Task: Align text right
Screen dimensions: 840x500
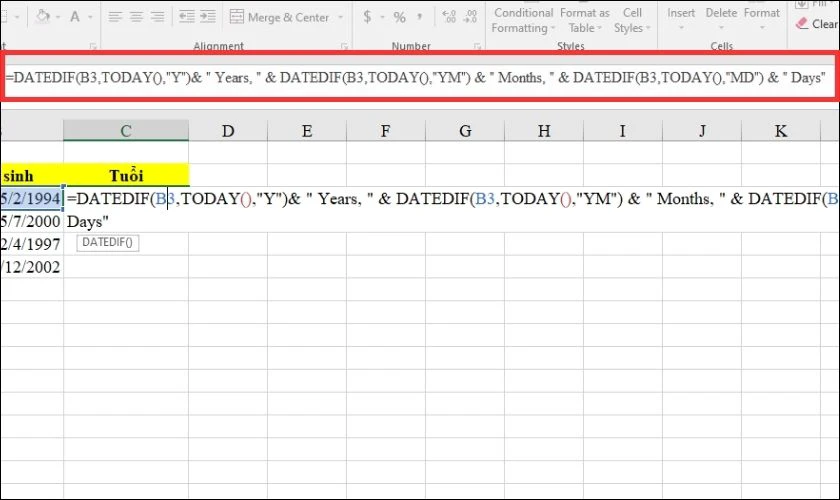Action: (157, 17)
